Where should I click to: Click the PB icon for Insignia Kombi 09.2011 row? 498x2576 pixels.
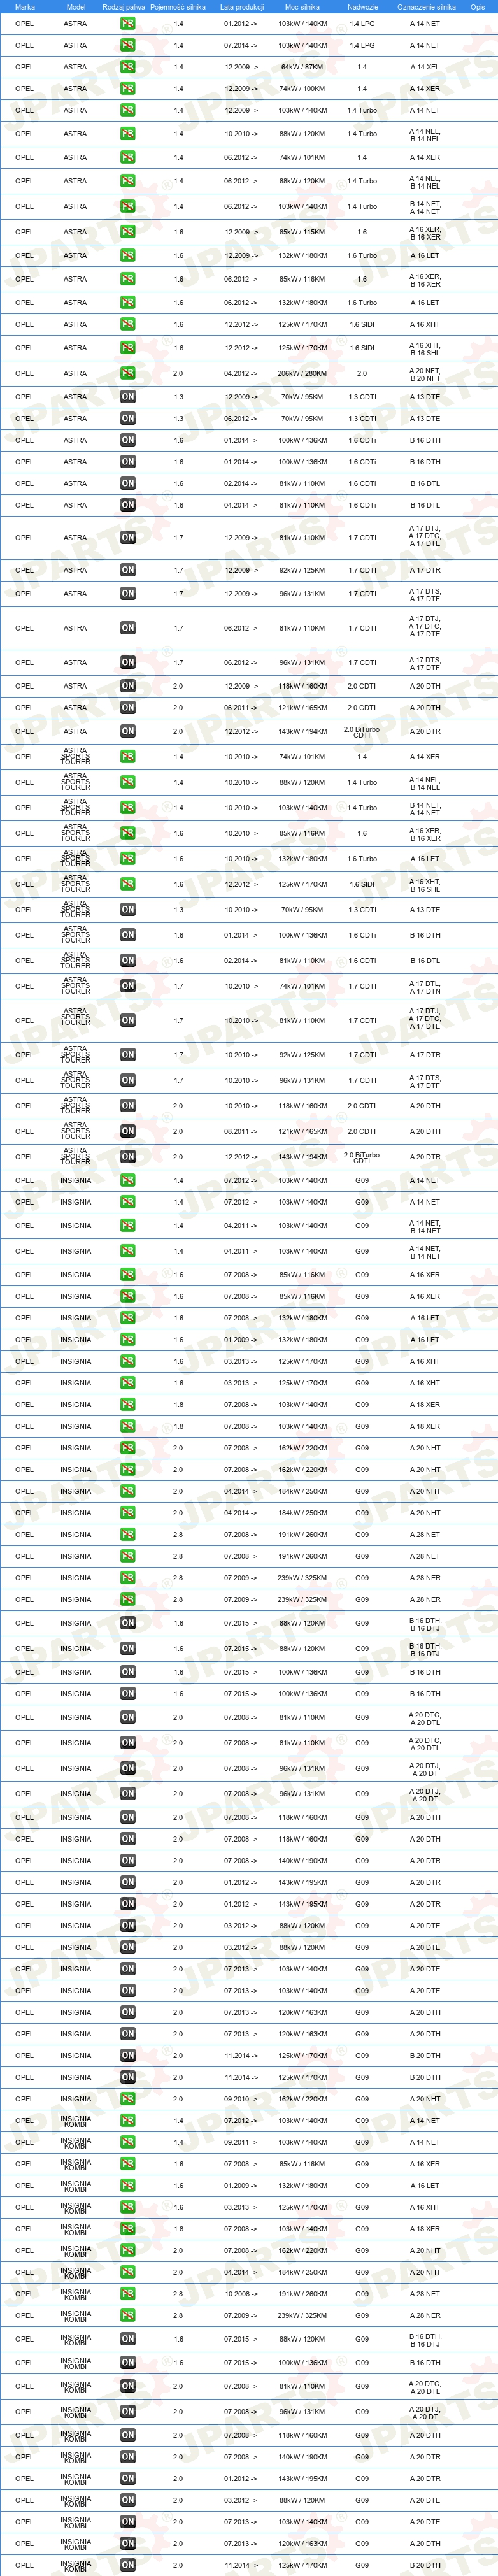(128, 2142)
